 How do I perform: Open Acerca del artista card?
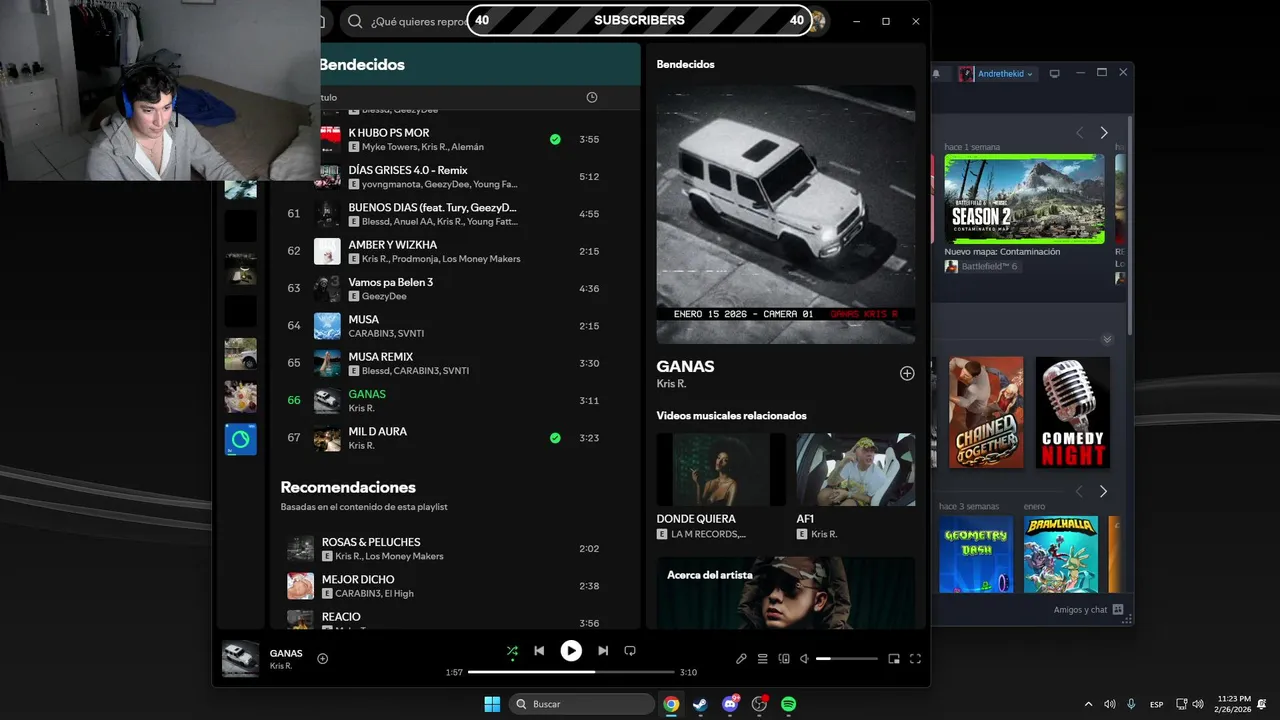(785, 592)
